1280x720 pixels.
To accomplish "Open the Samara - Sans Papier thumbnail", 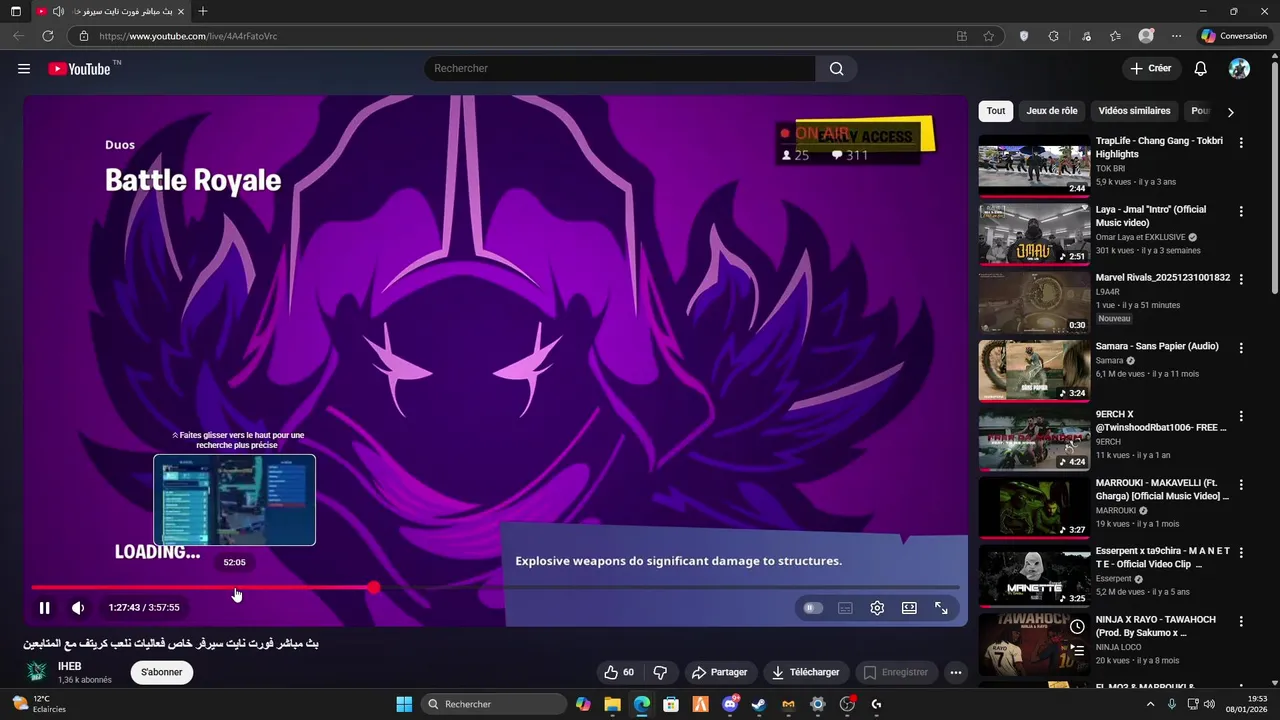I will tap(1034, 370).
